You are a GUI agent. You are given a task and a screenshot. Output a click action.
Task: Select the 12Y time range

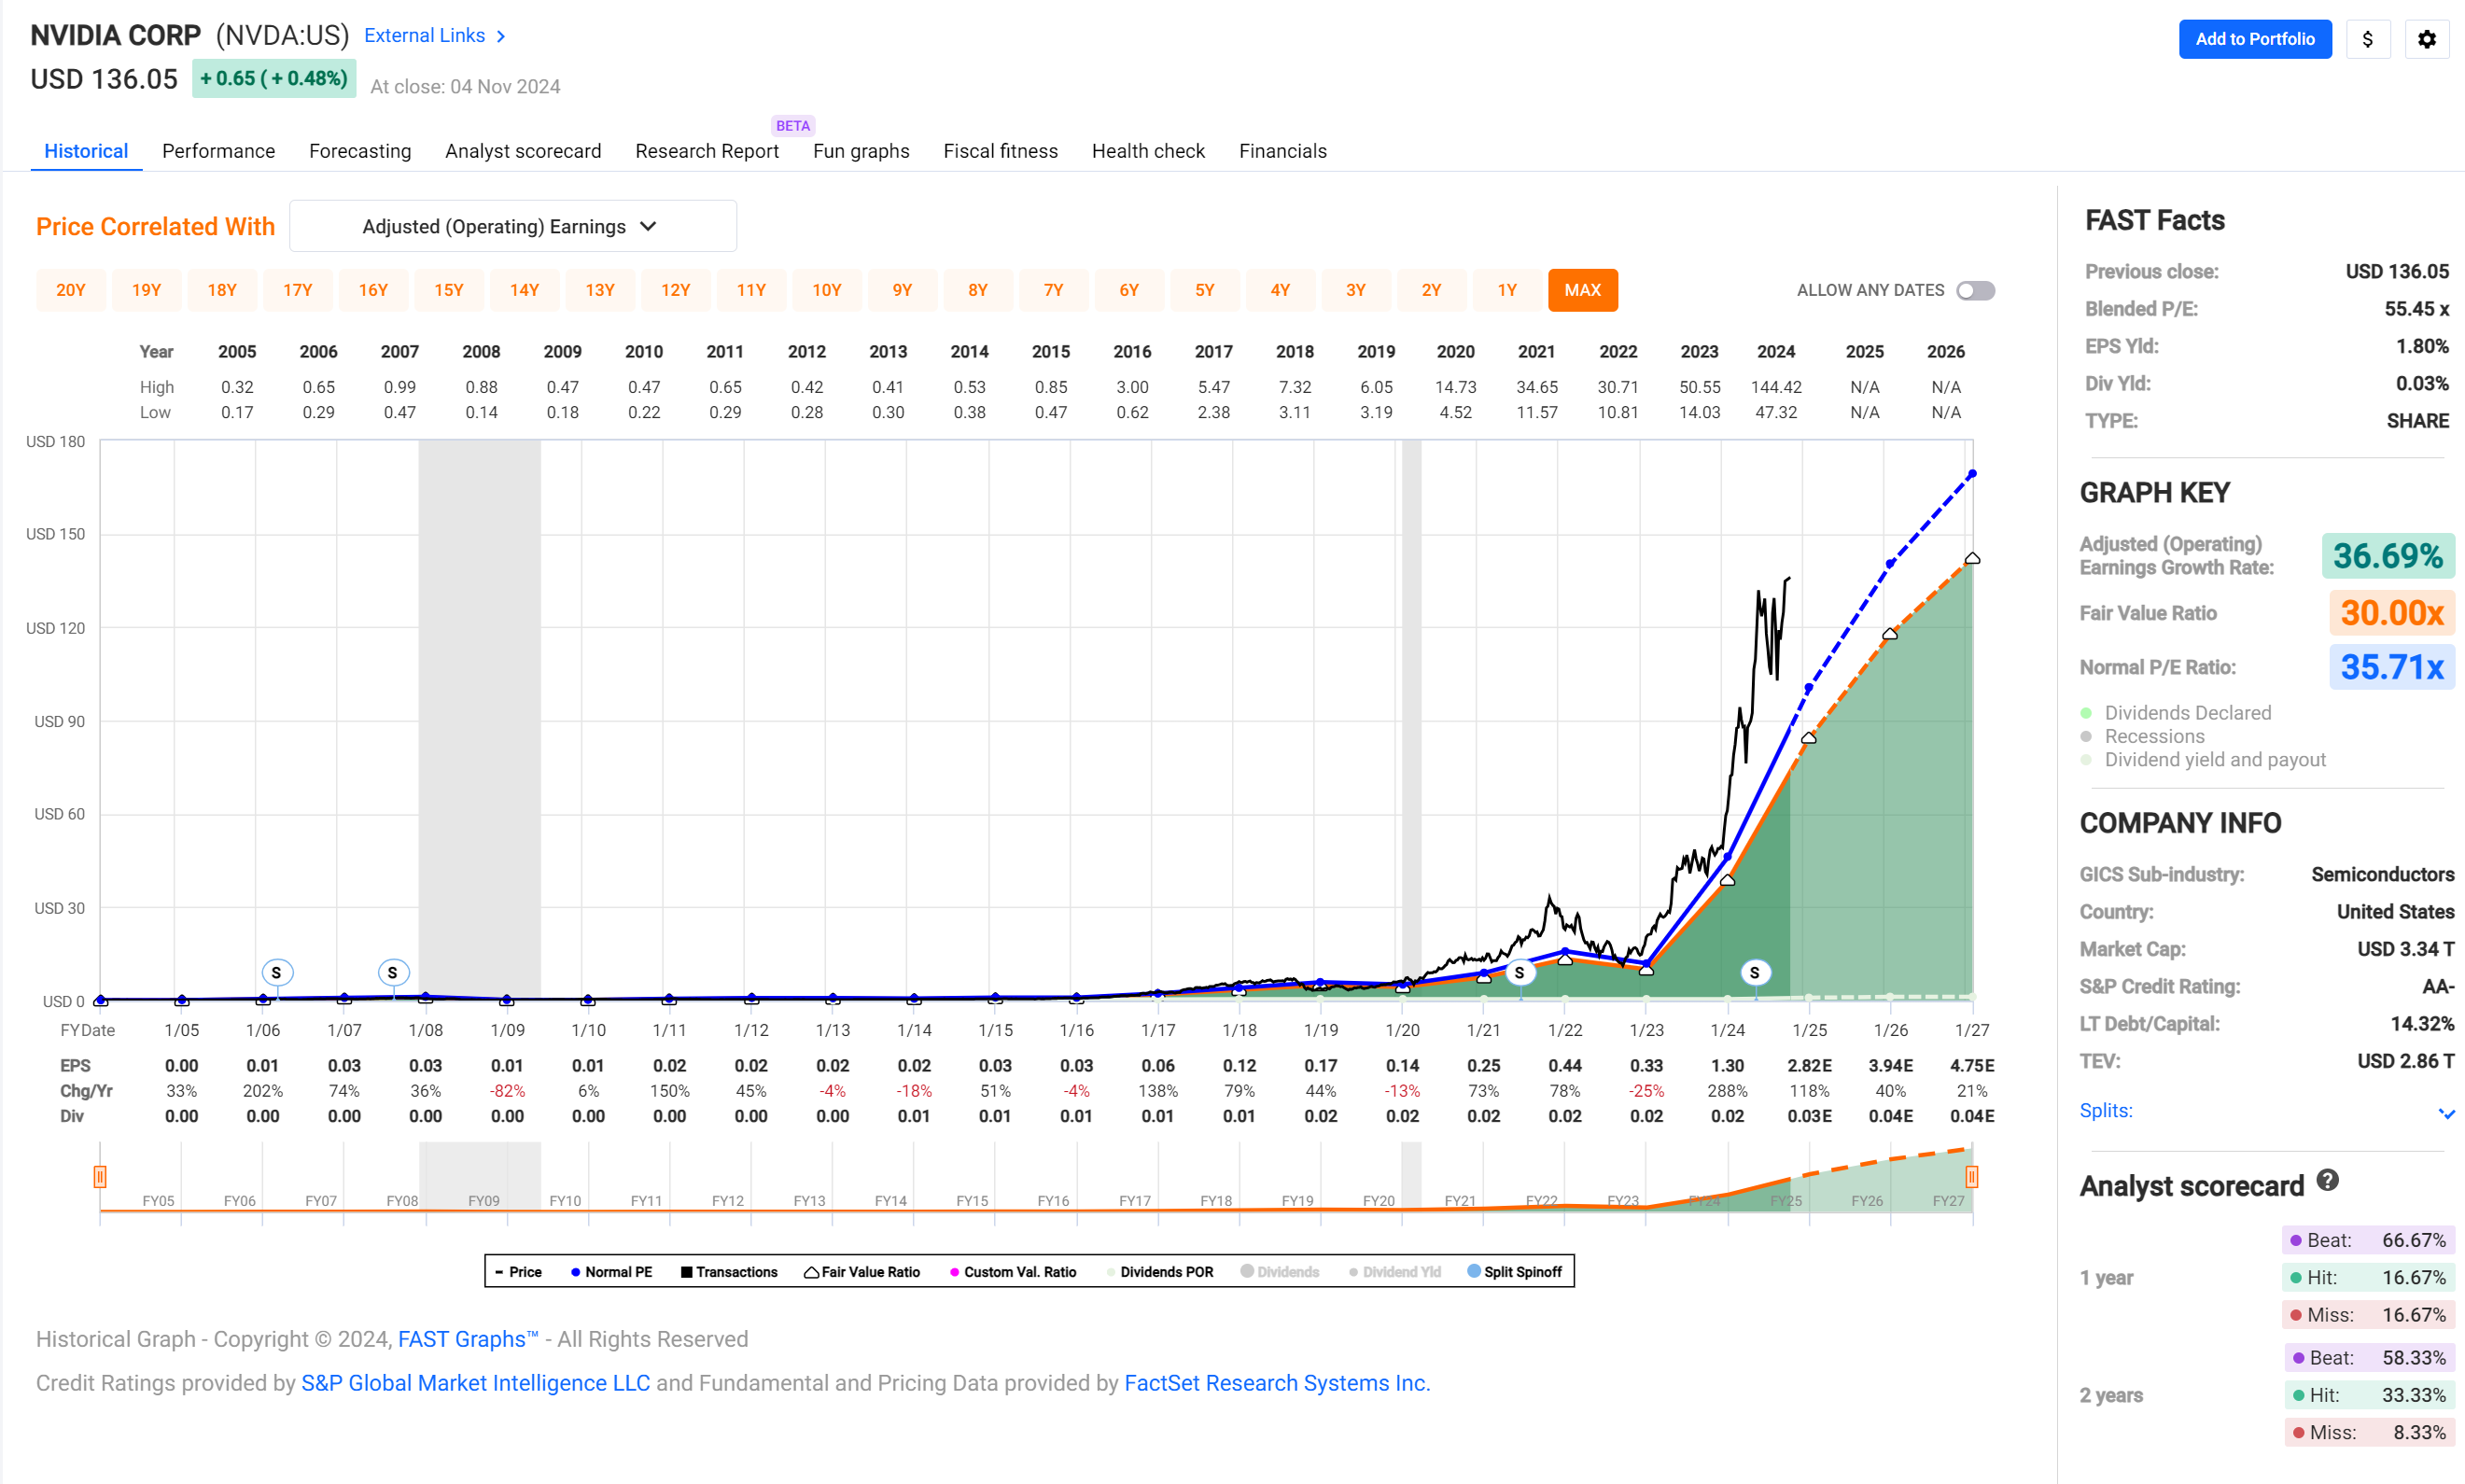(676, 290)
